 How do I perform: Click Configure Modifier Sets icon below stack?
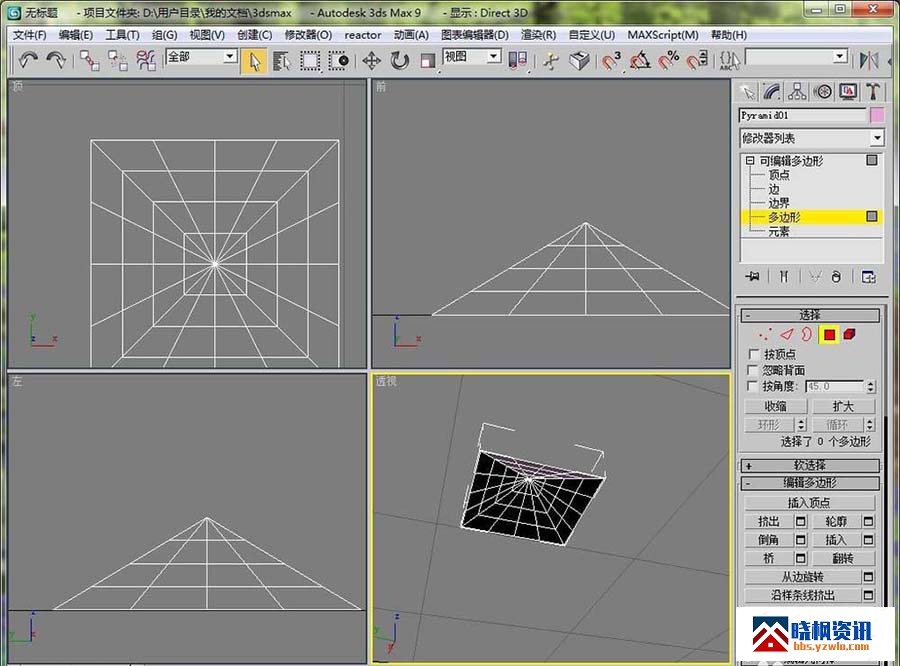tap(868, 277)
